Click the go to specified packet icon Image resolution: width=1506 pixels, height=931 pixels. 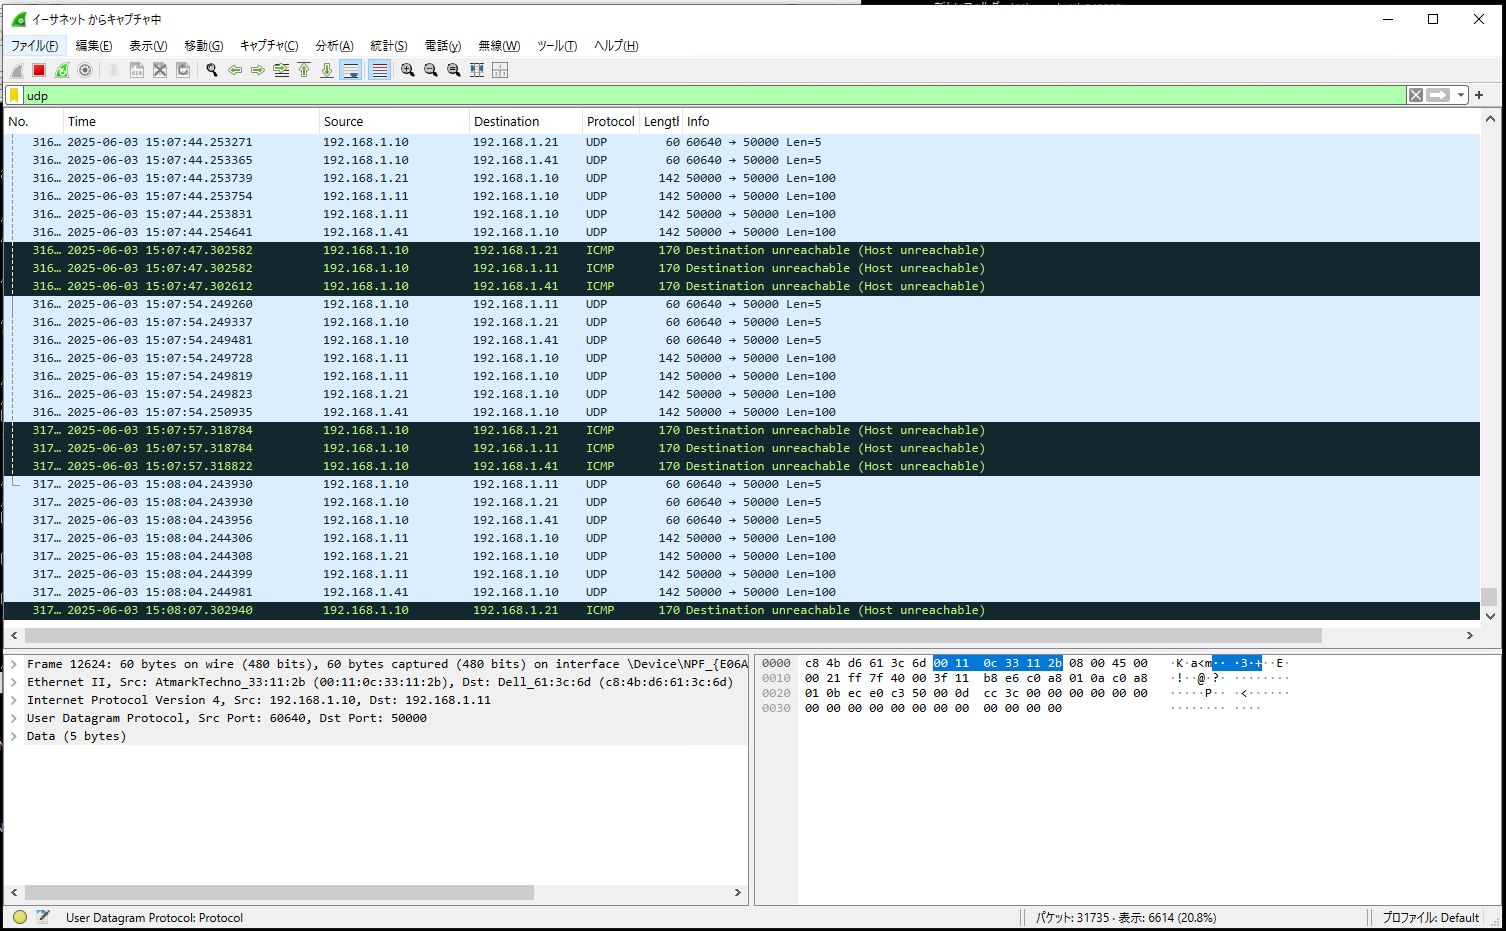281,70
